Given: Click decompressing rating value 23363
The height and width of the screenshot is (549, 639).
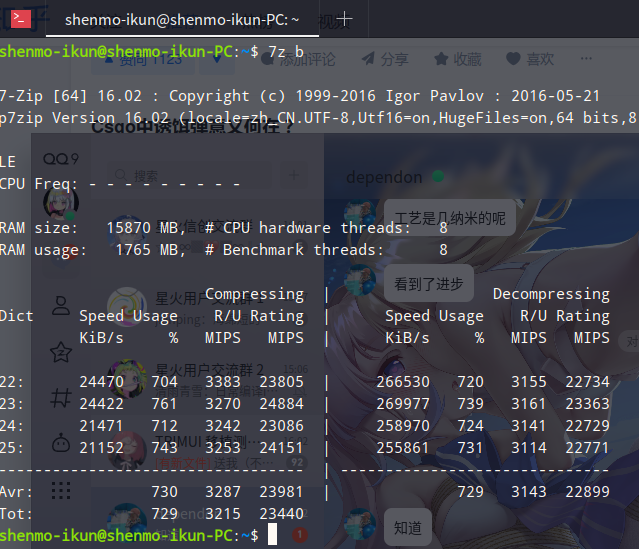Looking at the screenshot, I should pyautogui.click(x=588, y=404).
